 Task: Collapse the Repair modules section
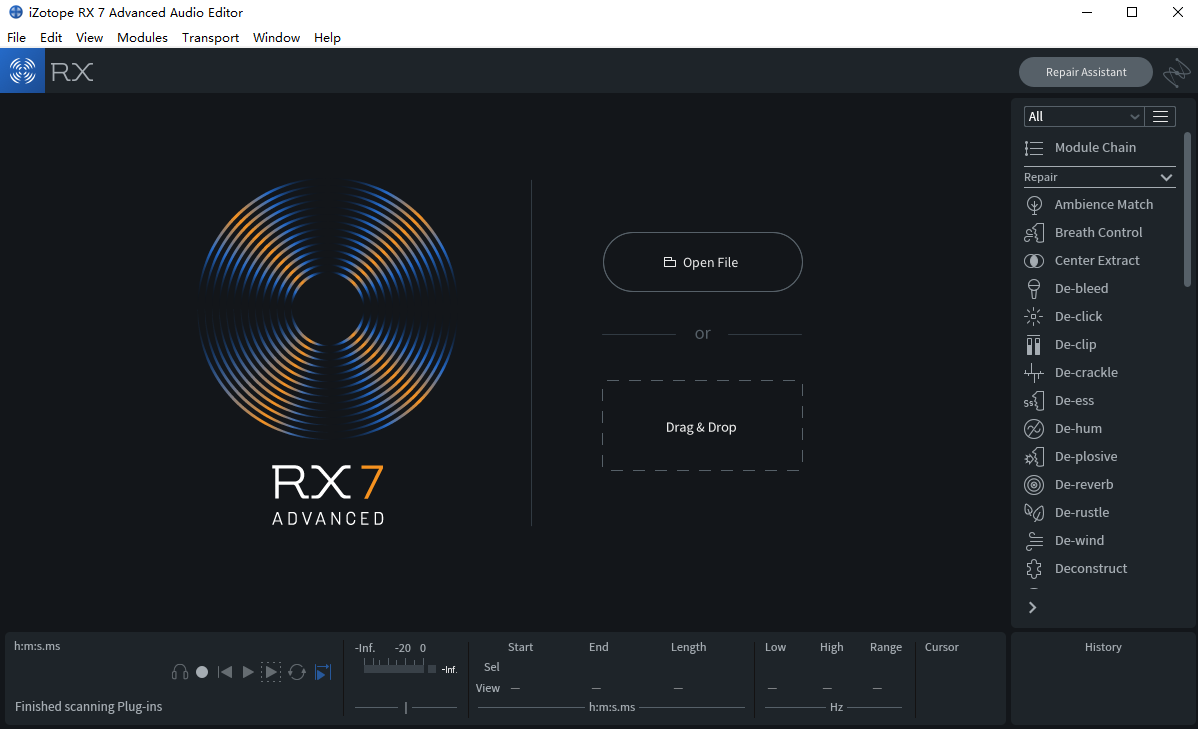click(x=1166, y=177)
